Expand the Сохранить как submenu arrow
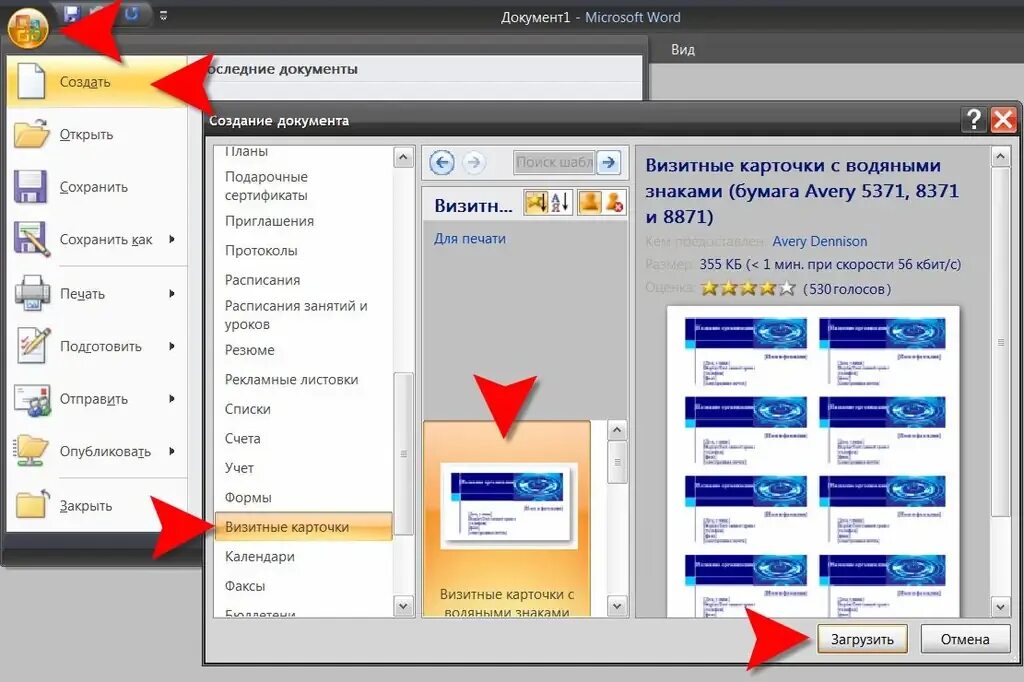 coord(172,239)
